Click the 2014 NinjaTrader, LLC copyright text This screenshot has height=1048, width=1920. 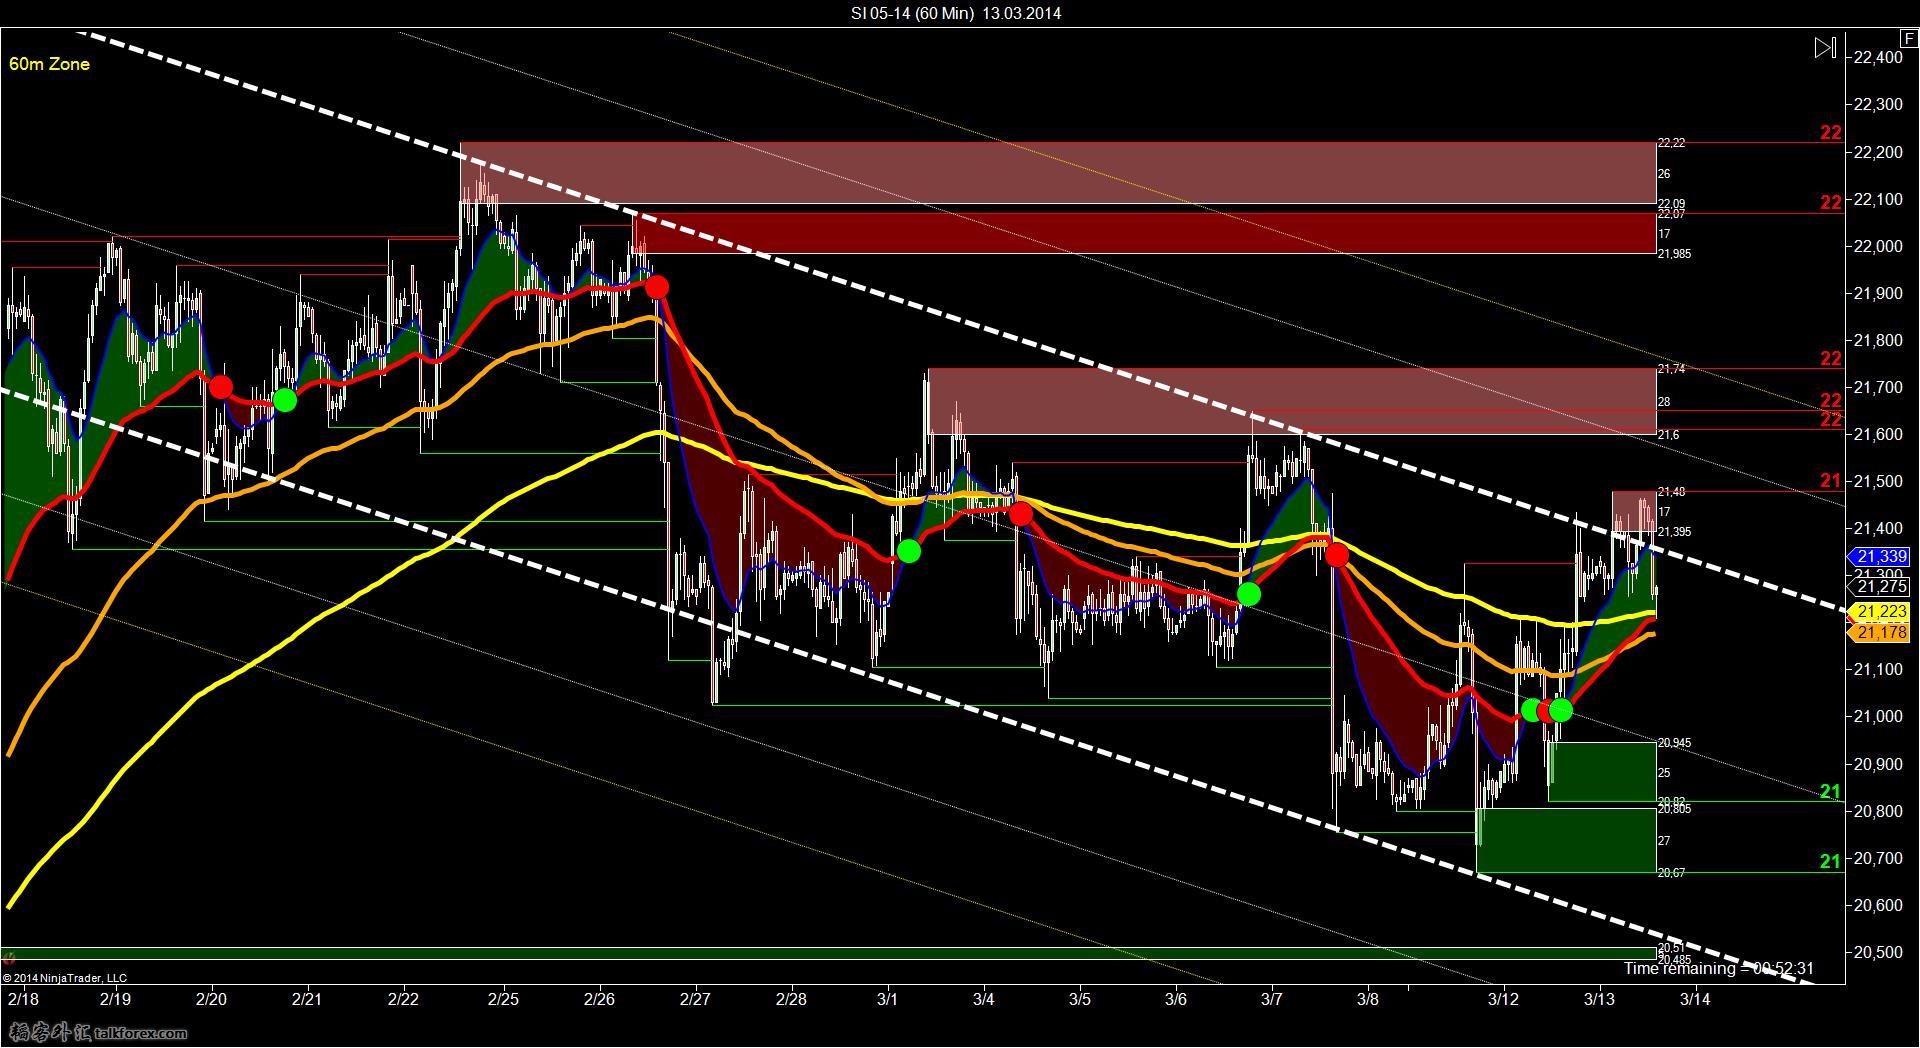click(x=65, y=978)
